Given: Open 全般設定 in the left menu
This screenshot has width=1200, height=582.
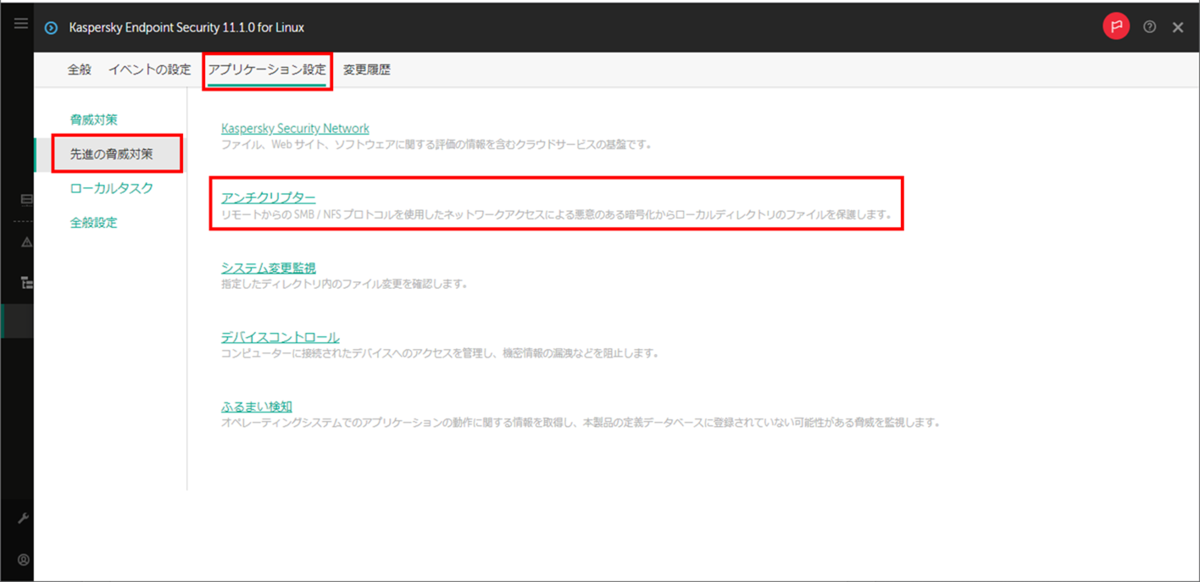Looking at the screenshot, I should click(x=94, y=222).
